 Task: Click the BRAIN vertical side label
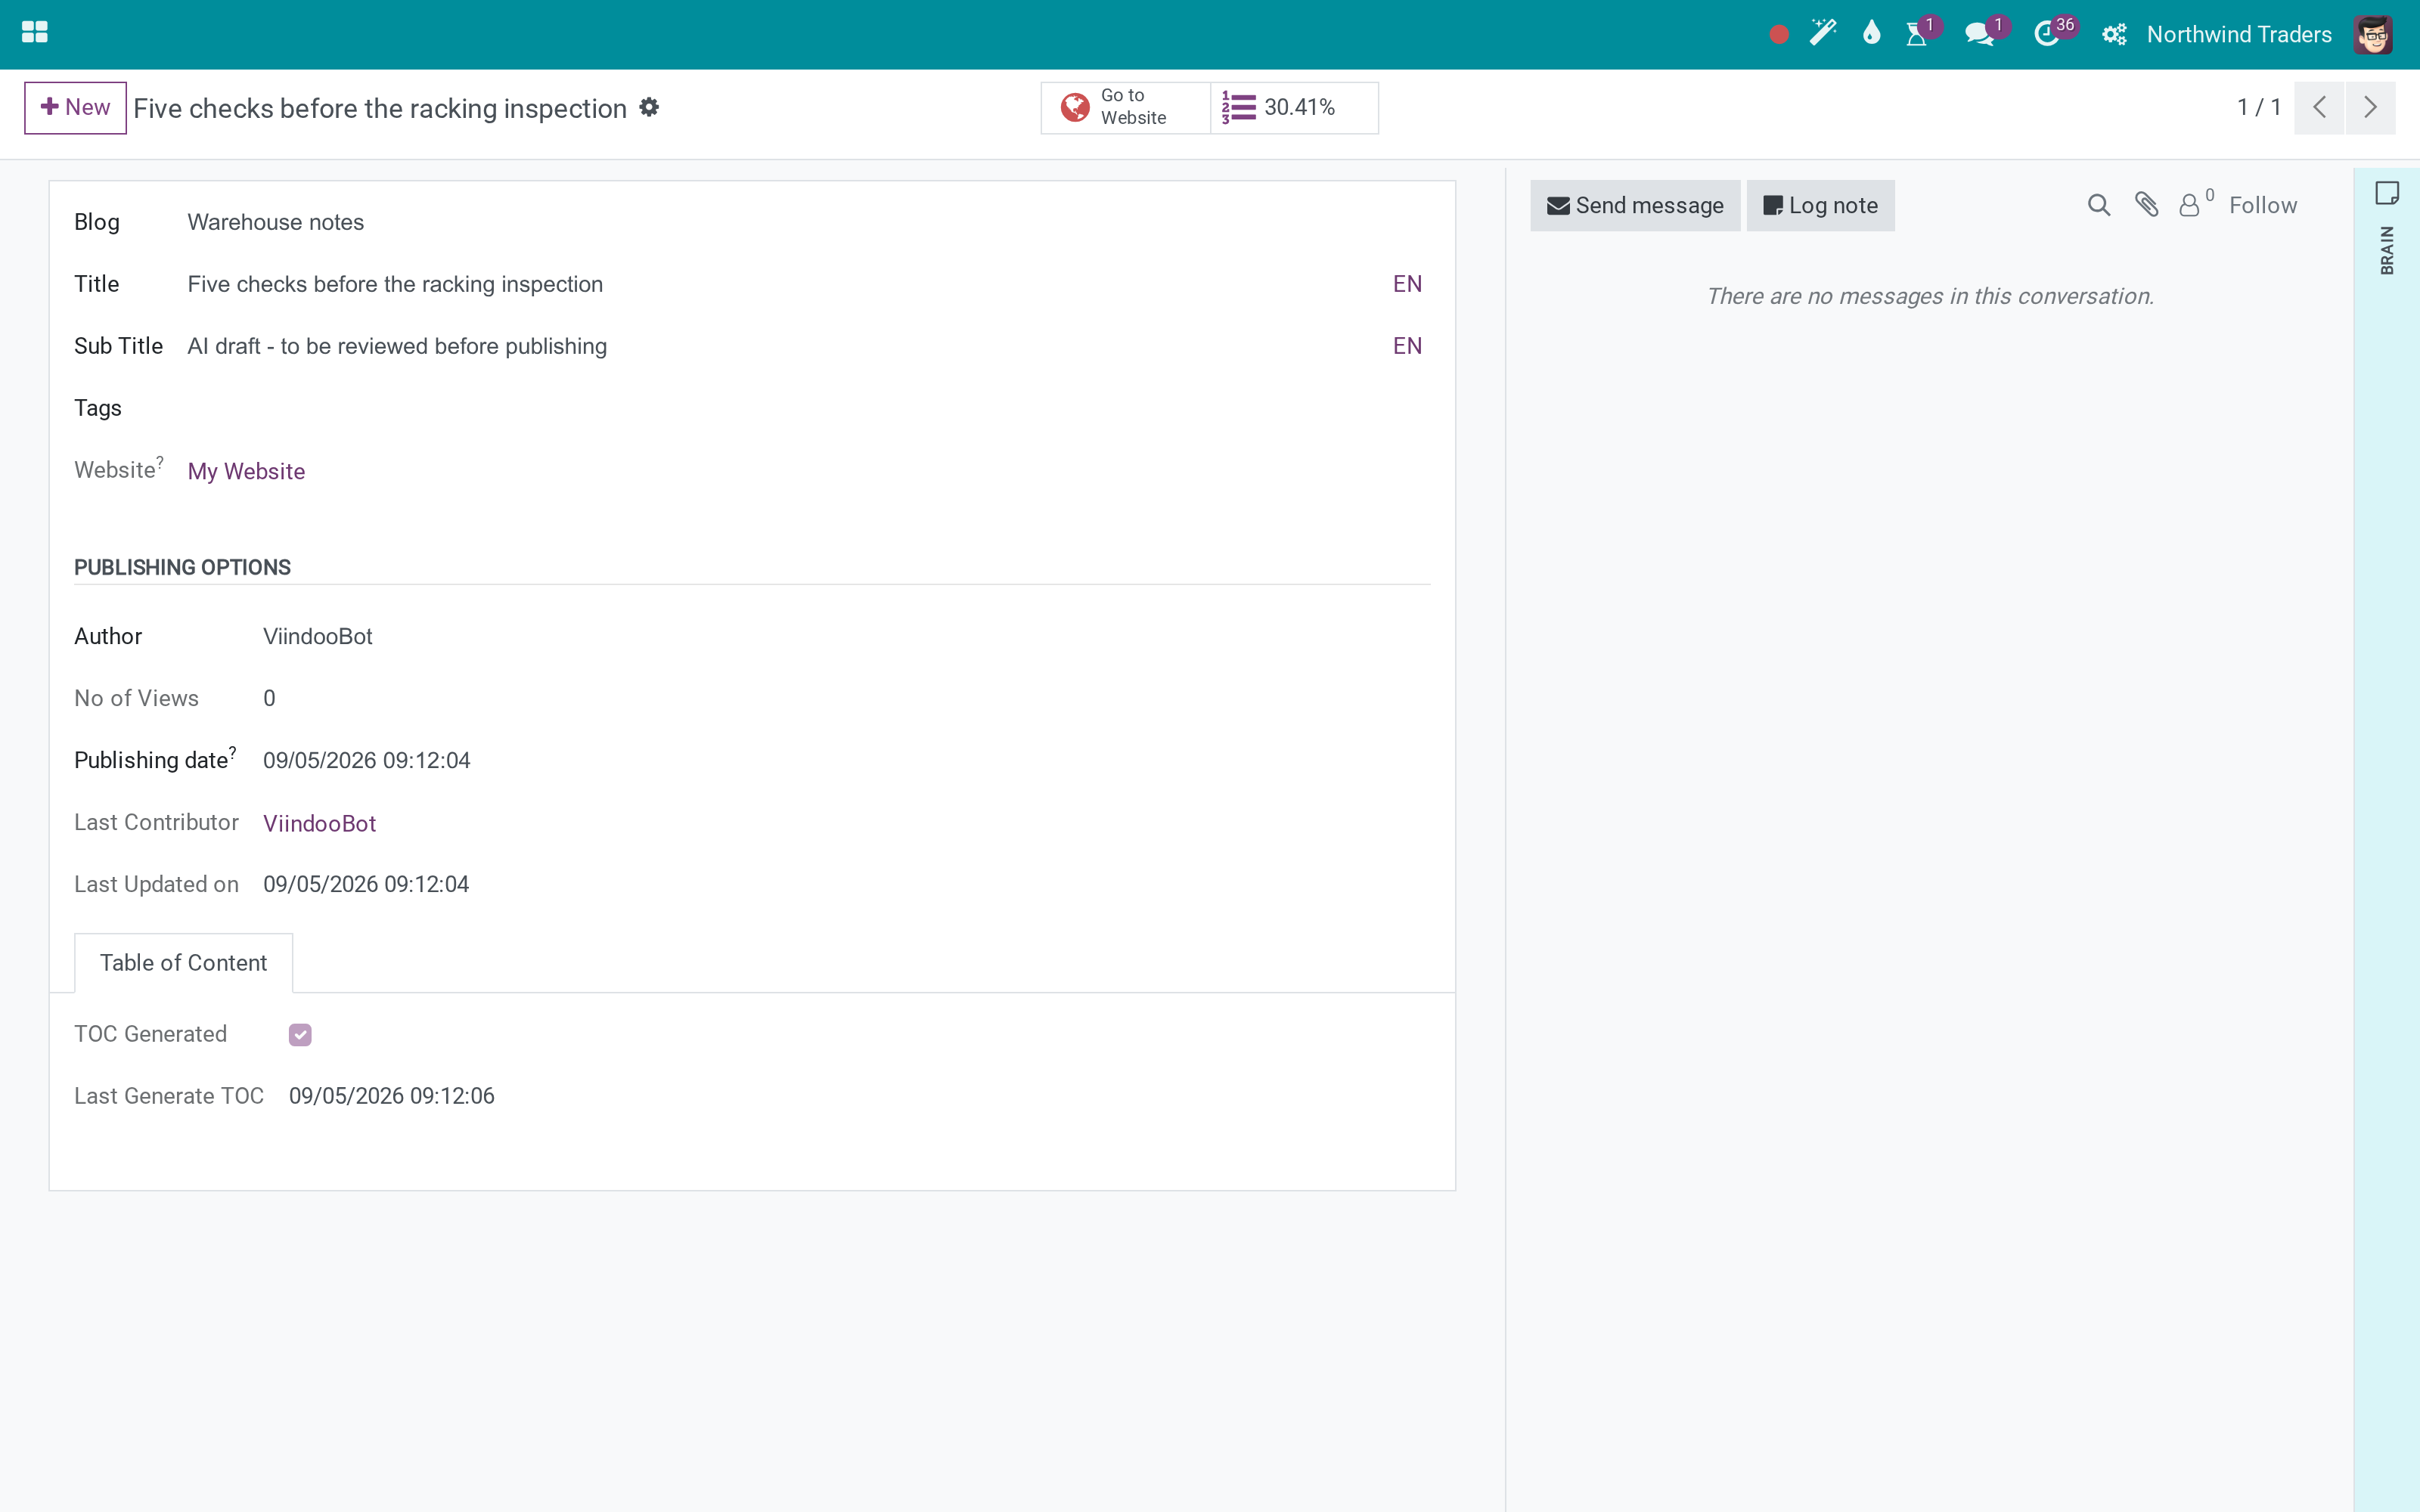(2387, 250)
